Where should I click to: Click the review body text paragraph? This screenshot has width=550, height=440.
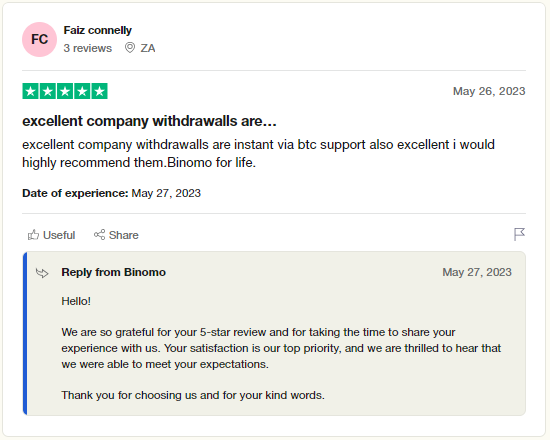[259, 153]
